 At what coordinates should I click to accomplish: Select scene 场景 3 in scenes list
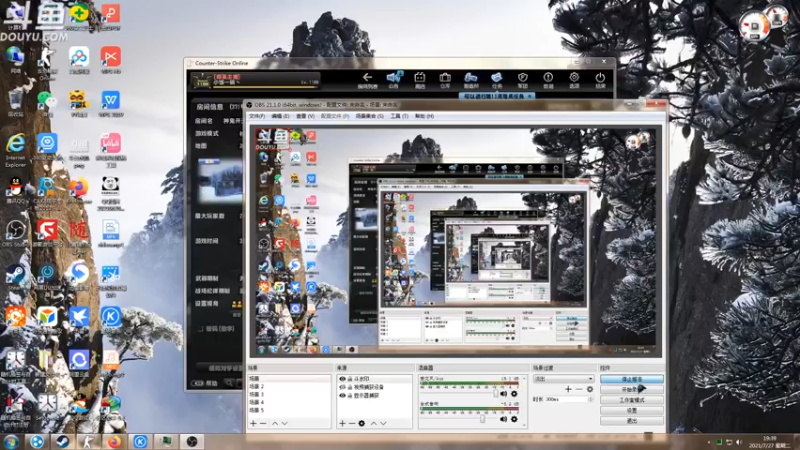point(289,394)
